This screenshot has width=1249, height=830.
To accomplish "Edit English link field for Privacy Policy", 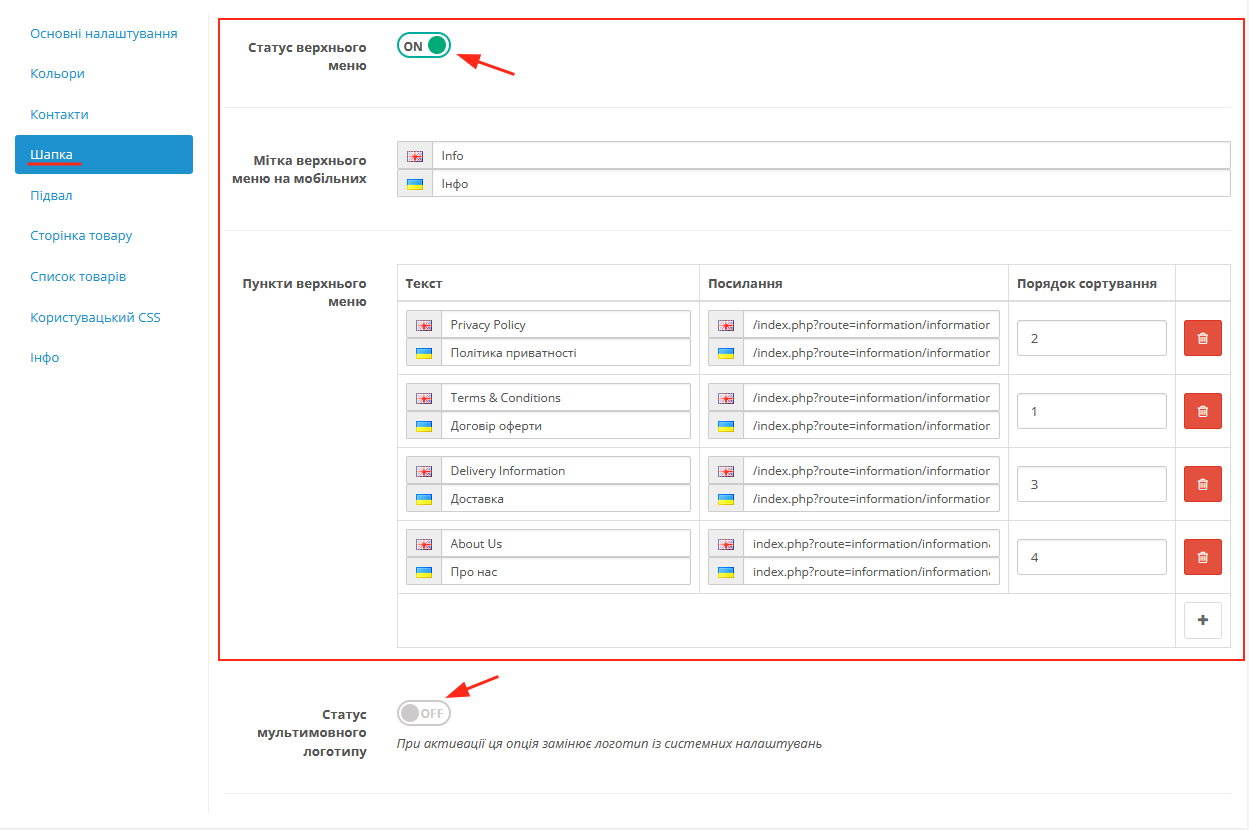I will point(871,325).
